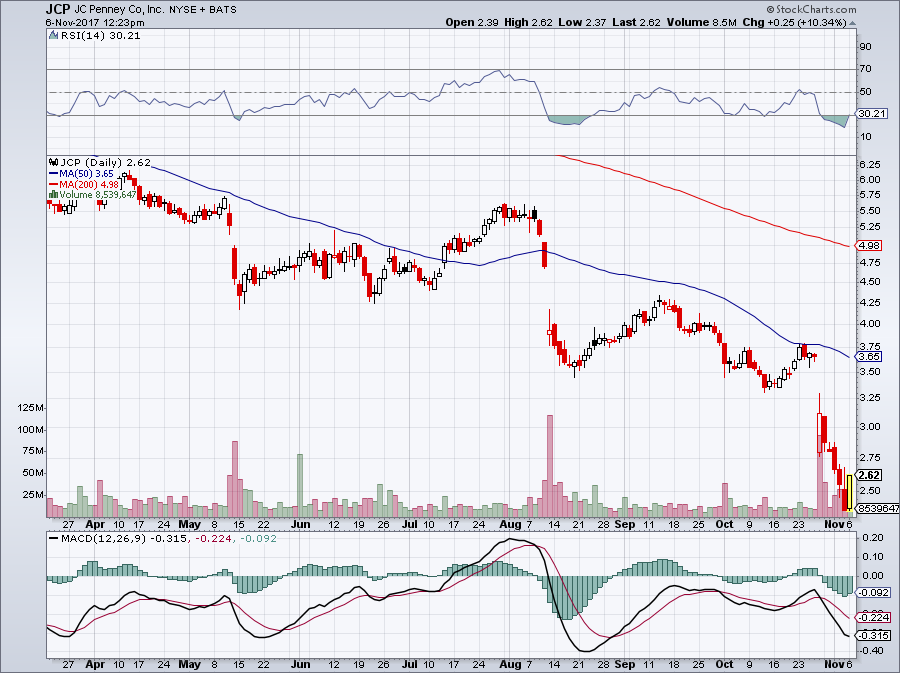The width and height of the screenshot is (900, 673).
Task: Click the JCP ticker symbol in header
Action: [57, 9]
